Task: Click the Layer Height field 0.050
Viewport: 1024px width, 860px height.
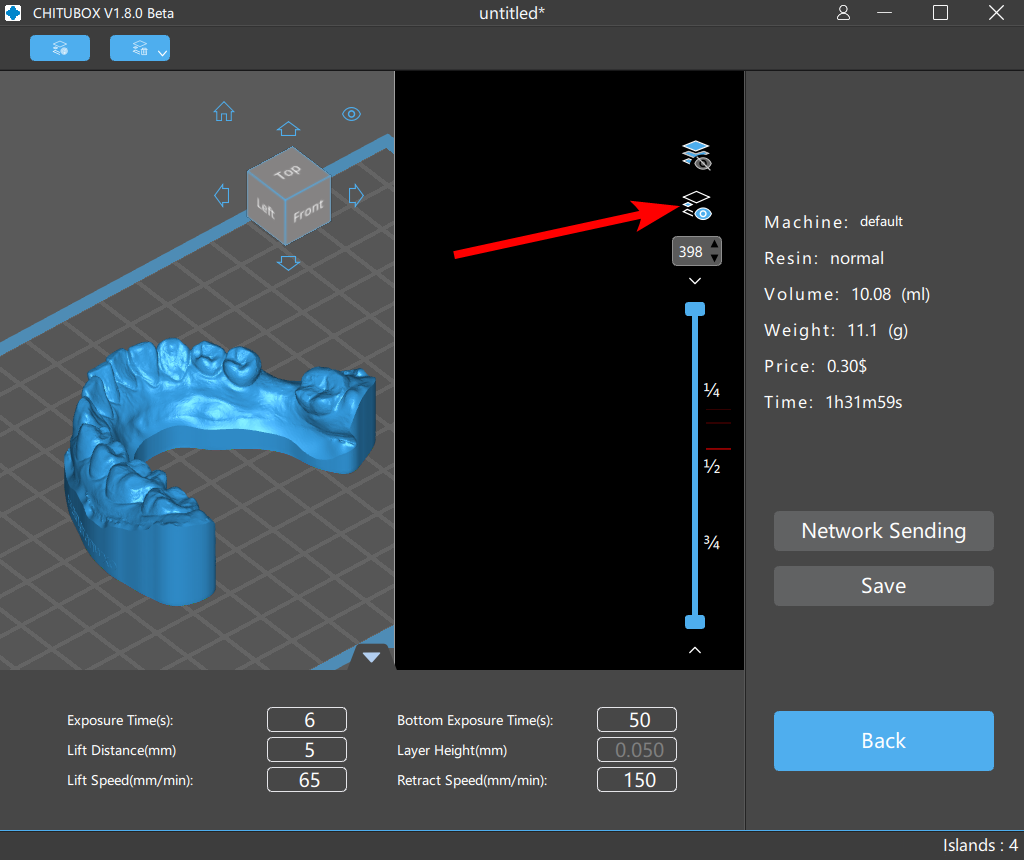Action: (x=637, y=750)
